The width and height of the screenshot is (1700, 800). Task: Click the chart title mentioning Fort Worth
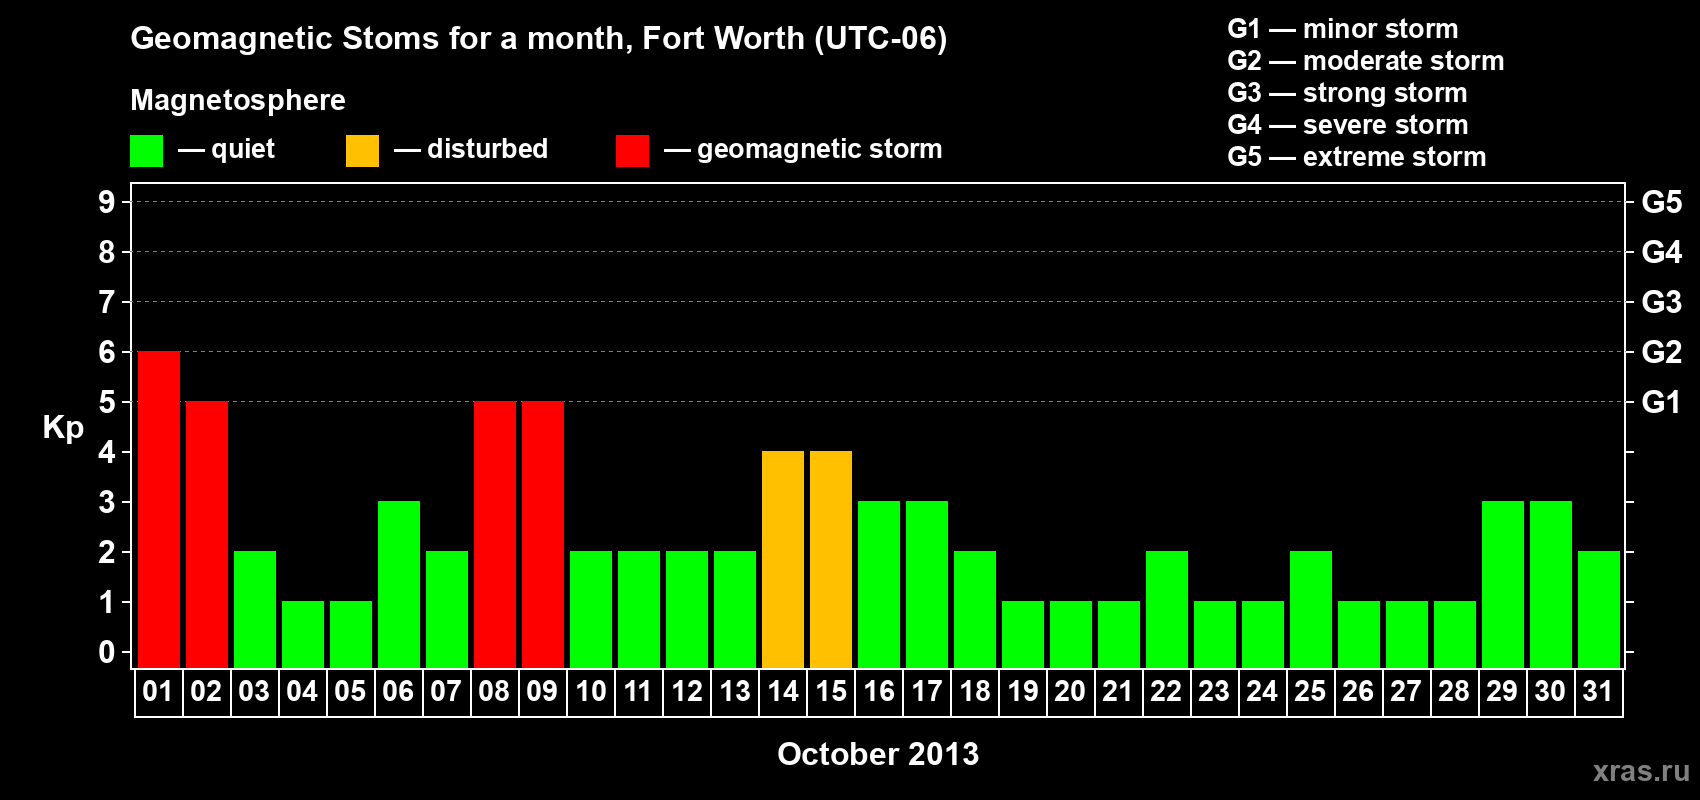(539, 39)
